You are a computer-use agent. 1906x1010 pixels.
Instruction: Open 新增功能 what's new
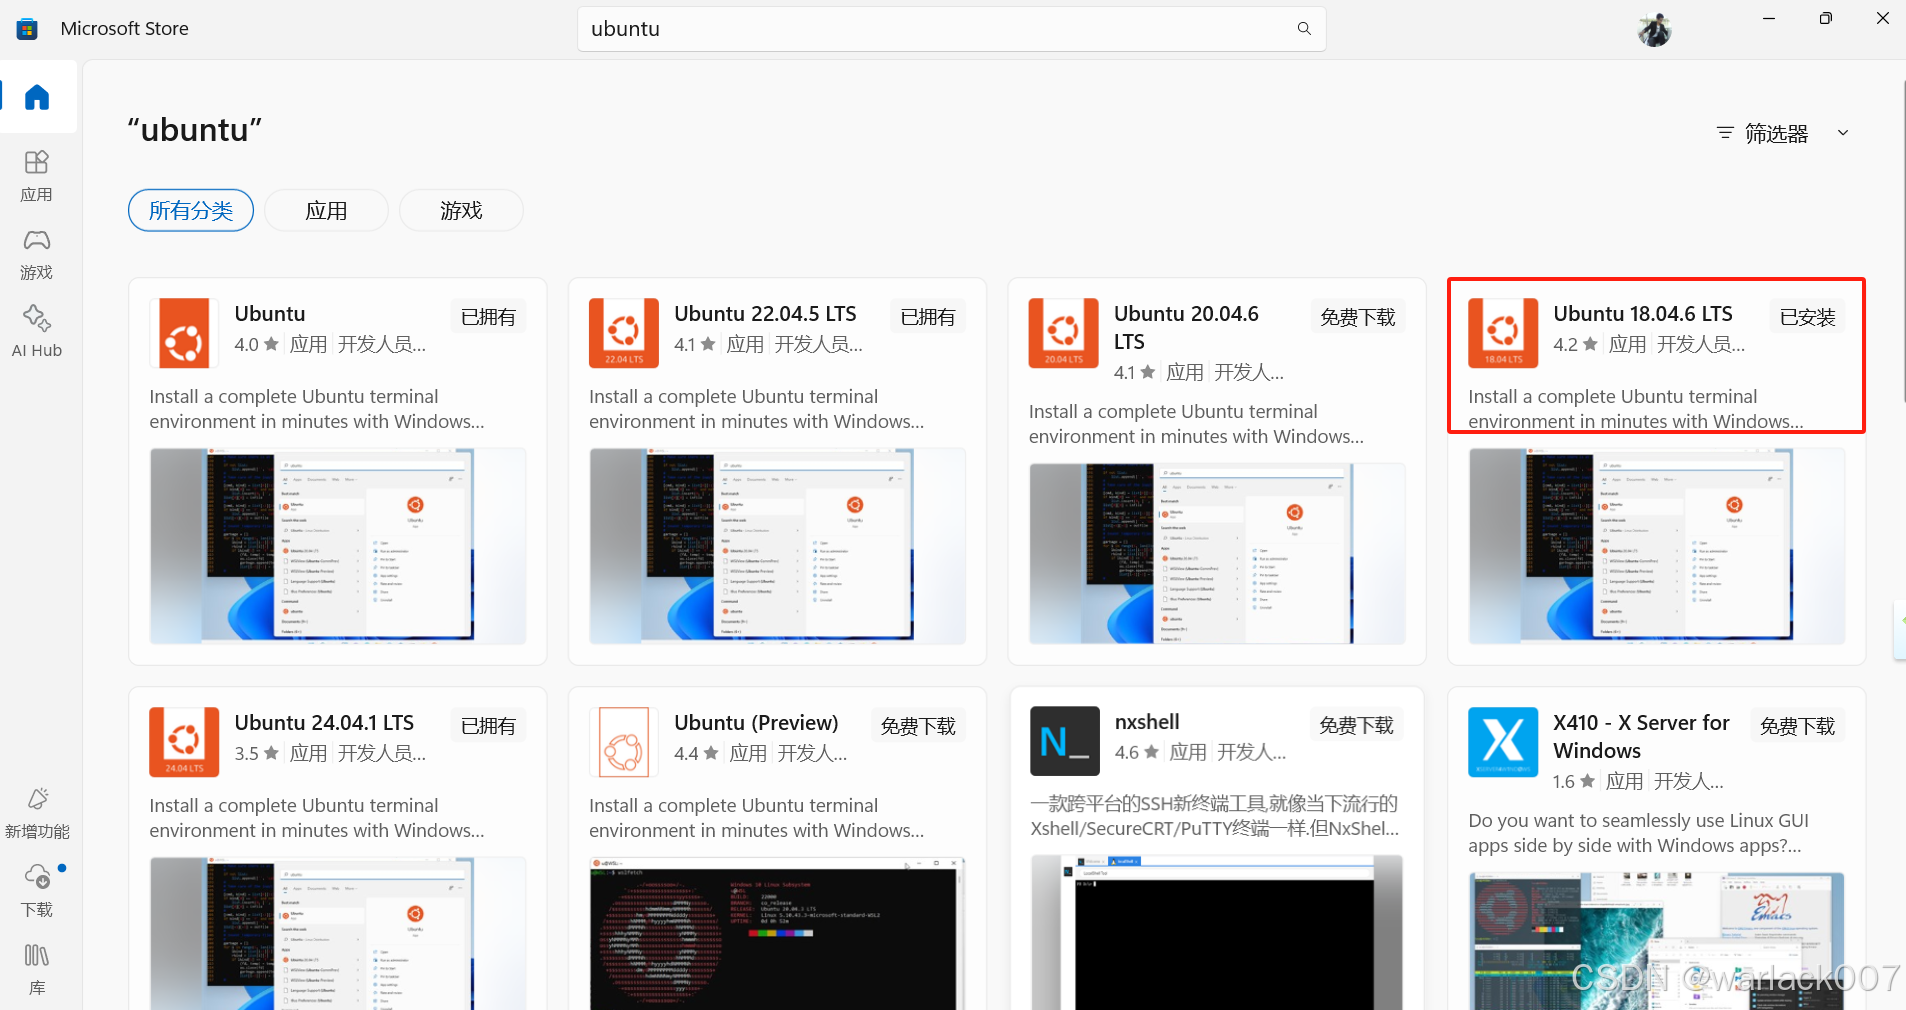click(x=37, y=813)
